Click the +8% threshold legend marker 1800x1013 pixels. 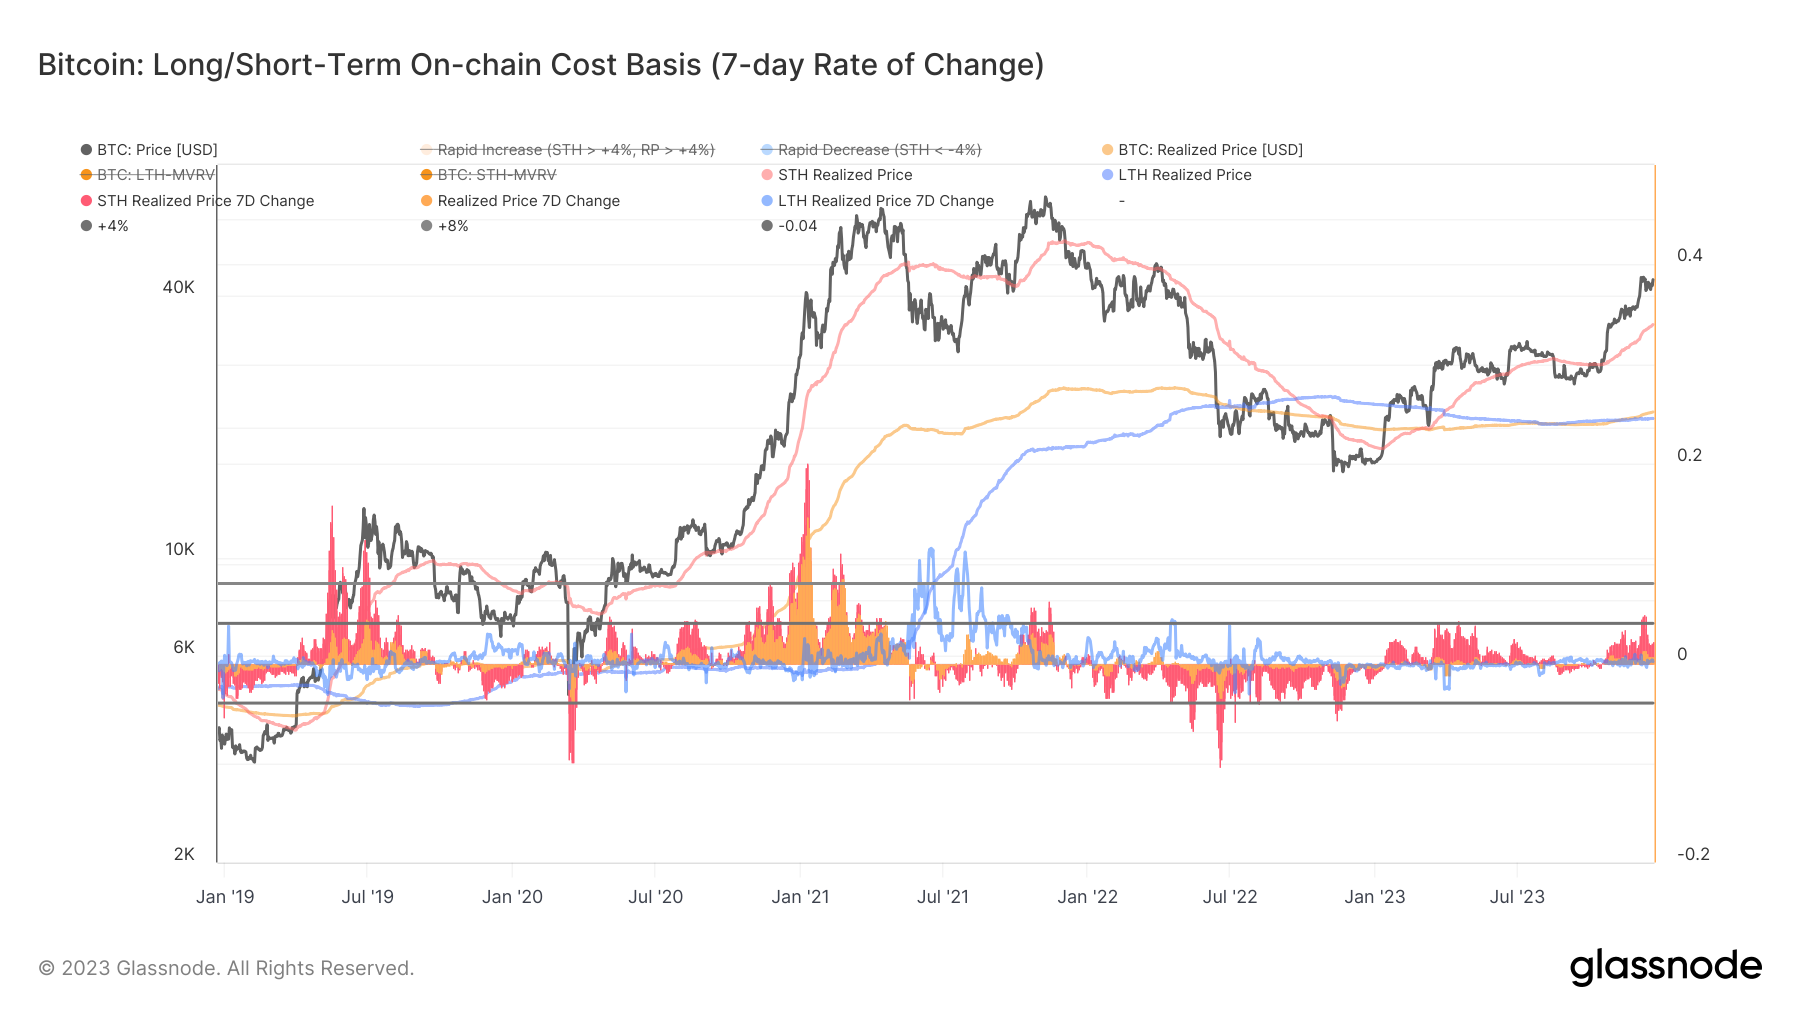(x=427, y=226)
